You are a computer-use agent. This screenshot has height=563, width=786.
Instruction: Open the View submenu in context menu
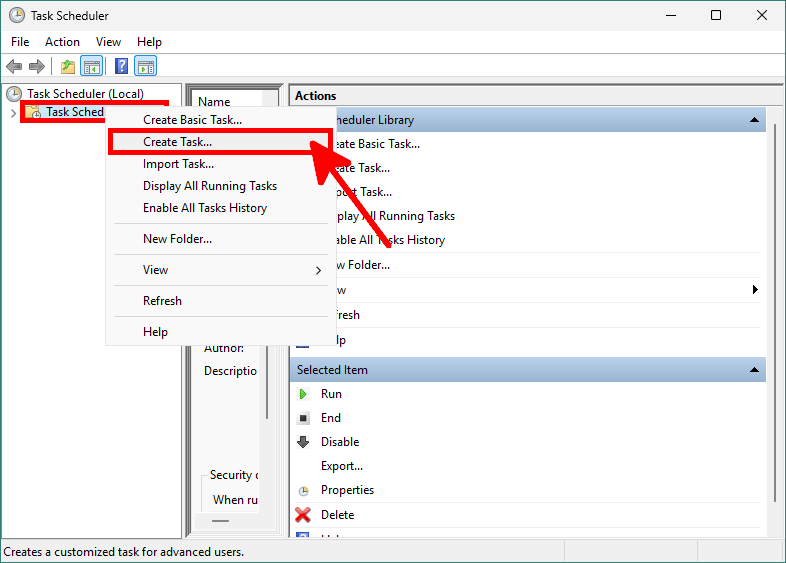pos(232,270)
